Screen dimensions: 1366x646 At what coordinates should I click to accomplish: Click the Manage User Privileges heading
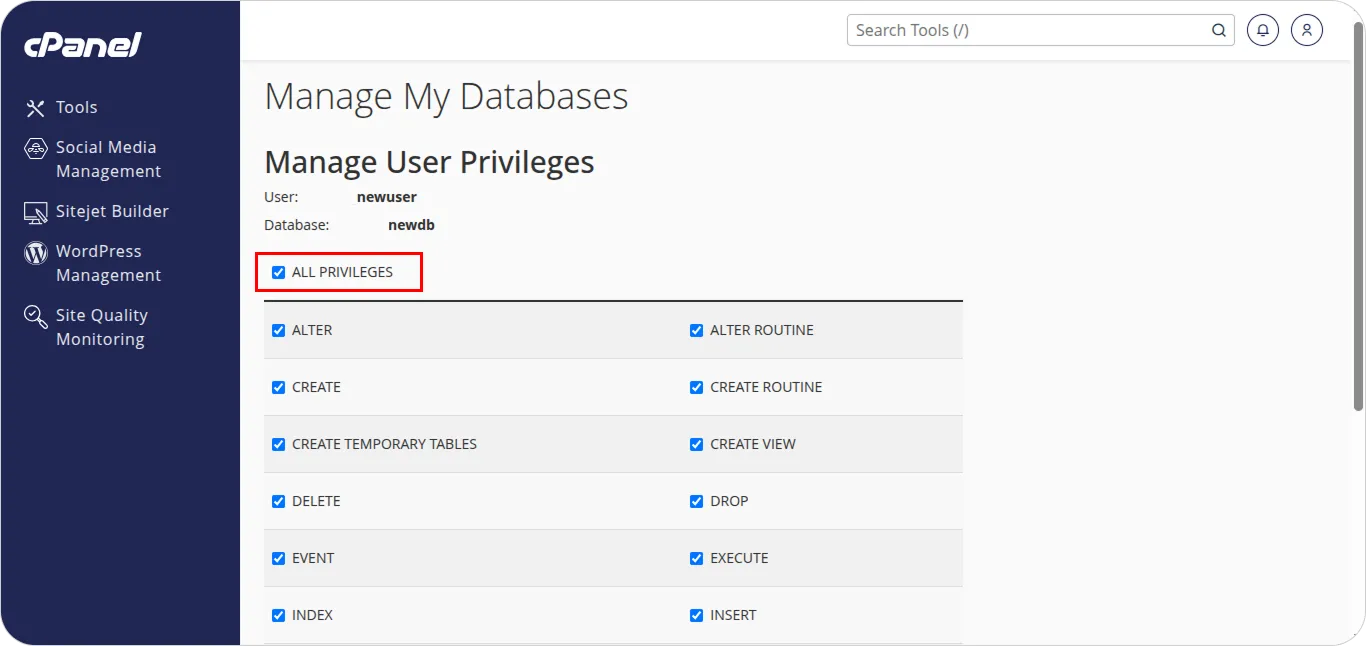[429, 162]
